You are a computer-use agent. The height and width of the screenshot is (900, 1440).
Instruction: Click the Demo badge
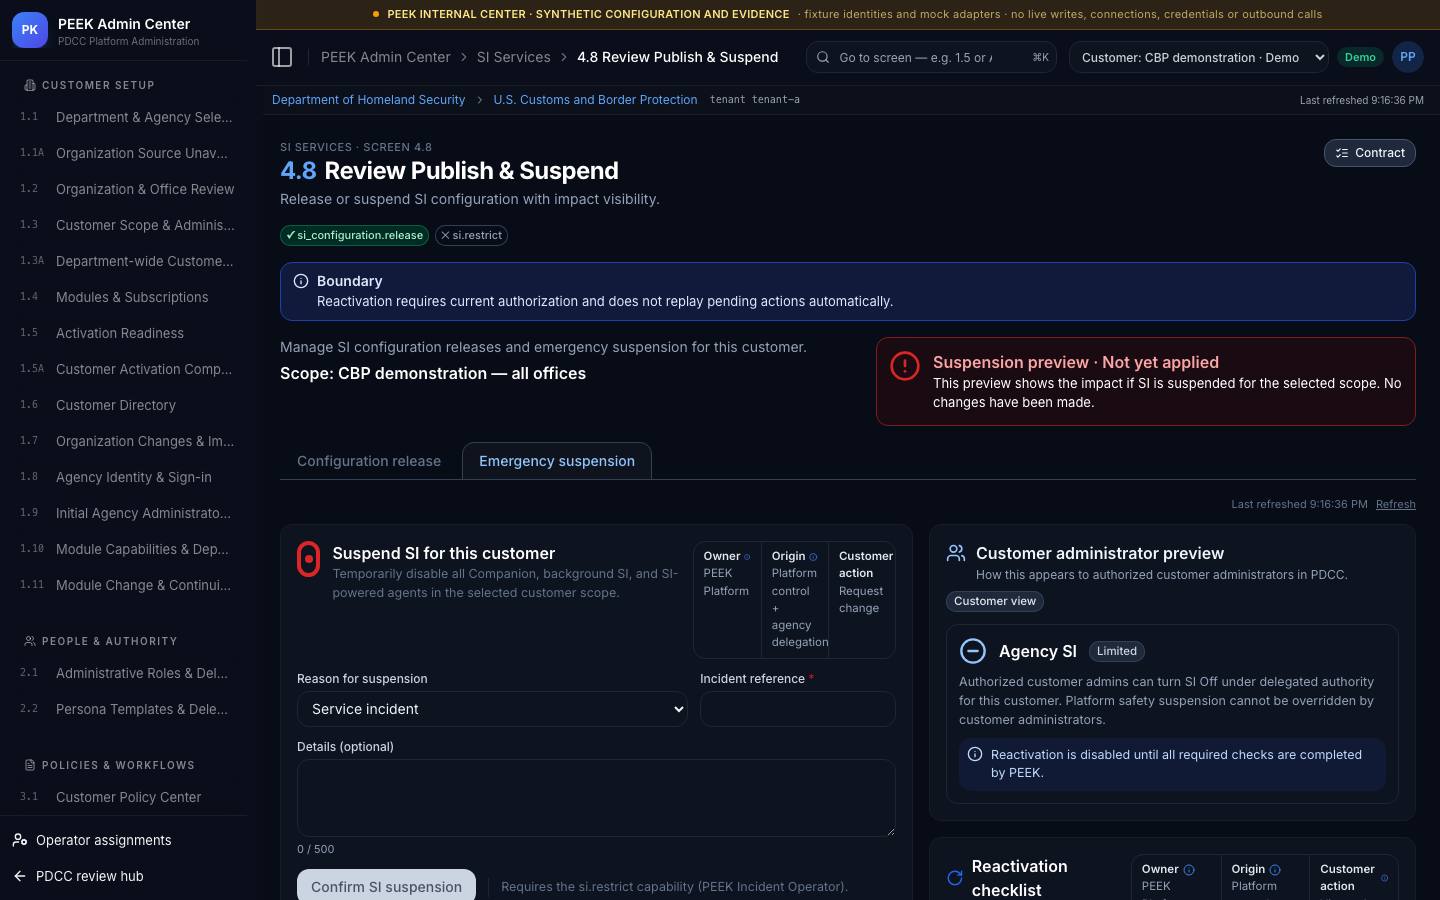[1360, 57]
